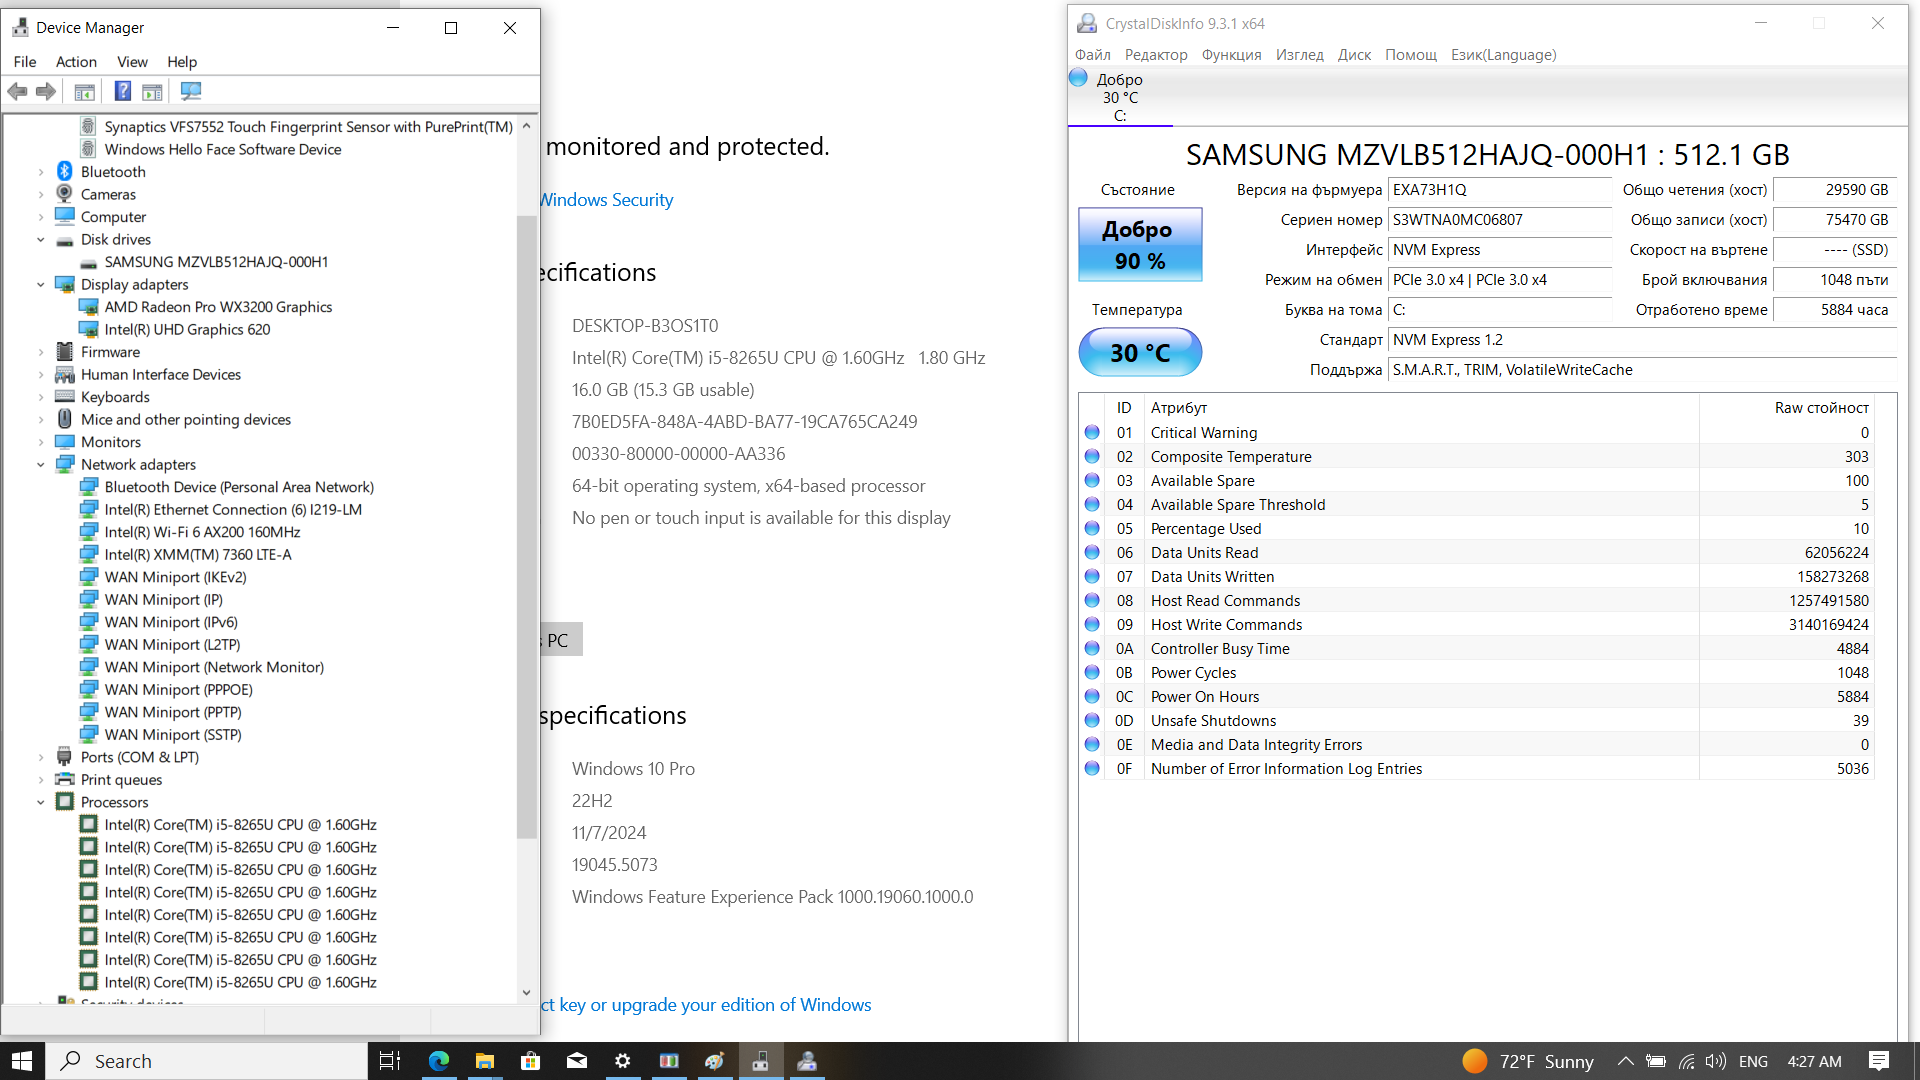Viewport: 1920px width, 1080px height.
Task: Expand the Print queues tree node
Action: [41, 780]
